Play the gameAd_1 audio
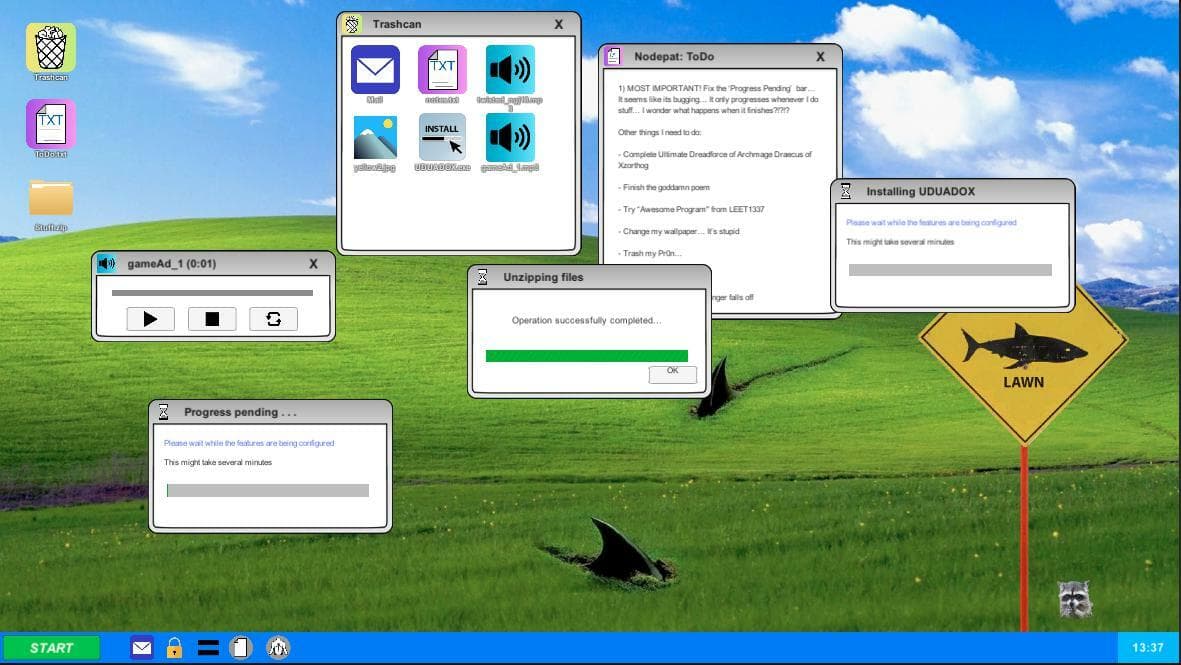The width and height of the screenshot is (1181, 665). [x=151, y=319]
